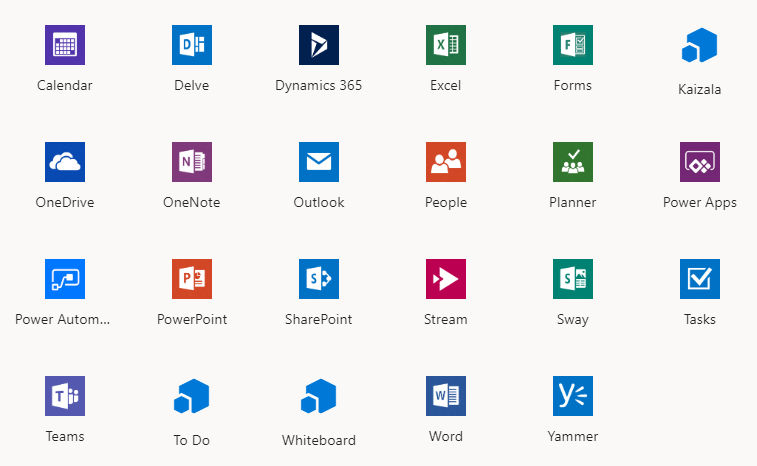Open the Tasks checkmark icon
757x466 pixels.
[x=700, y=279]
